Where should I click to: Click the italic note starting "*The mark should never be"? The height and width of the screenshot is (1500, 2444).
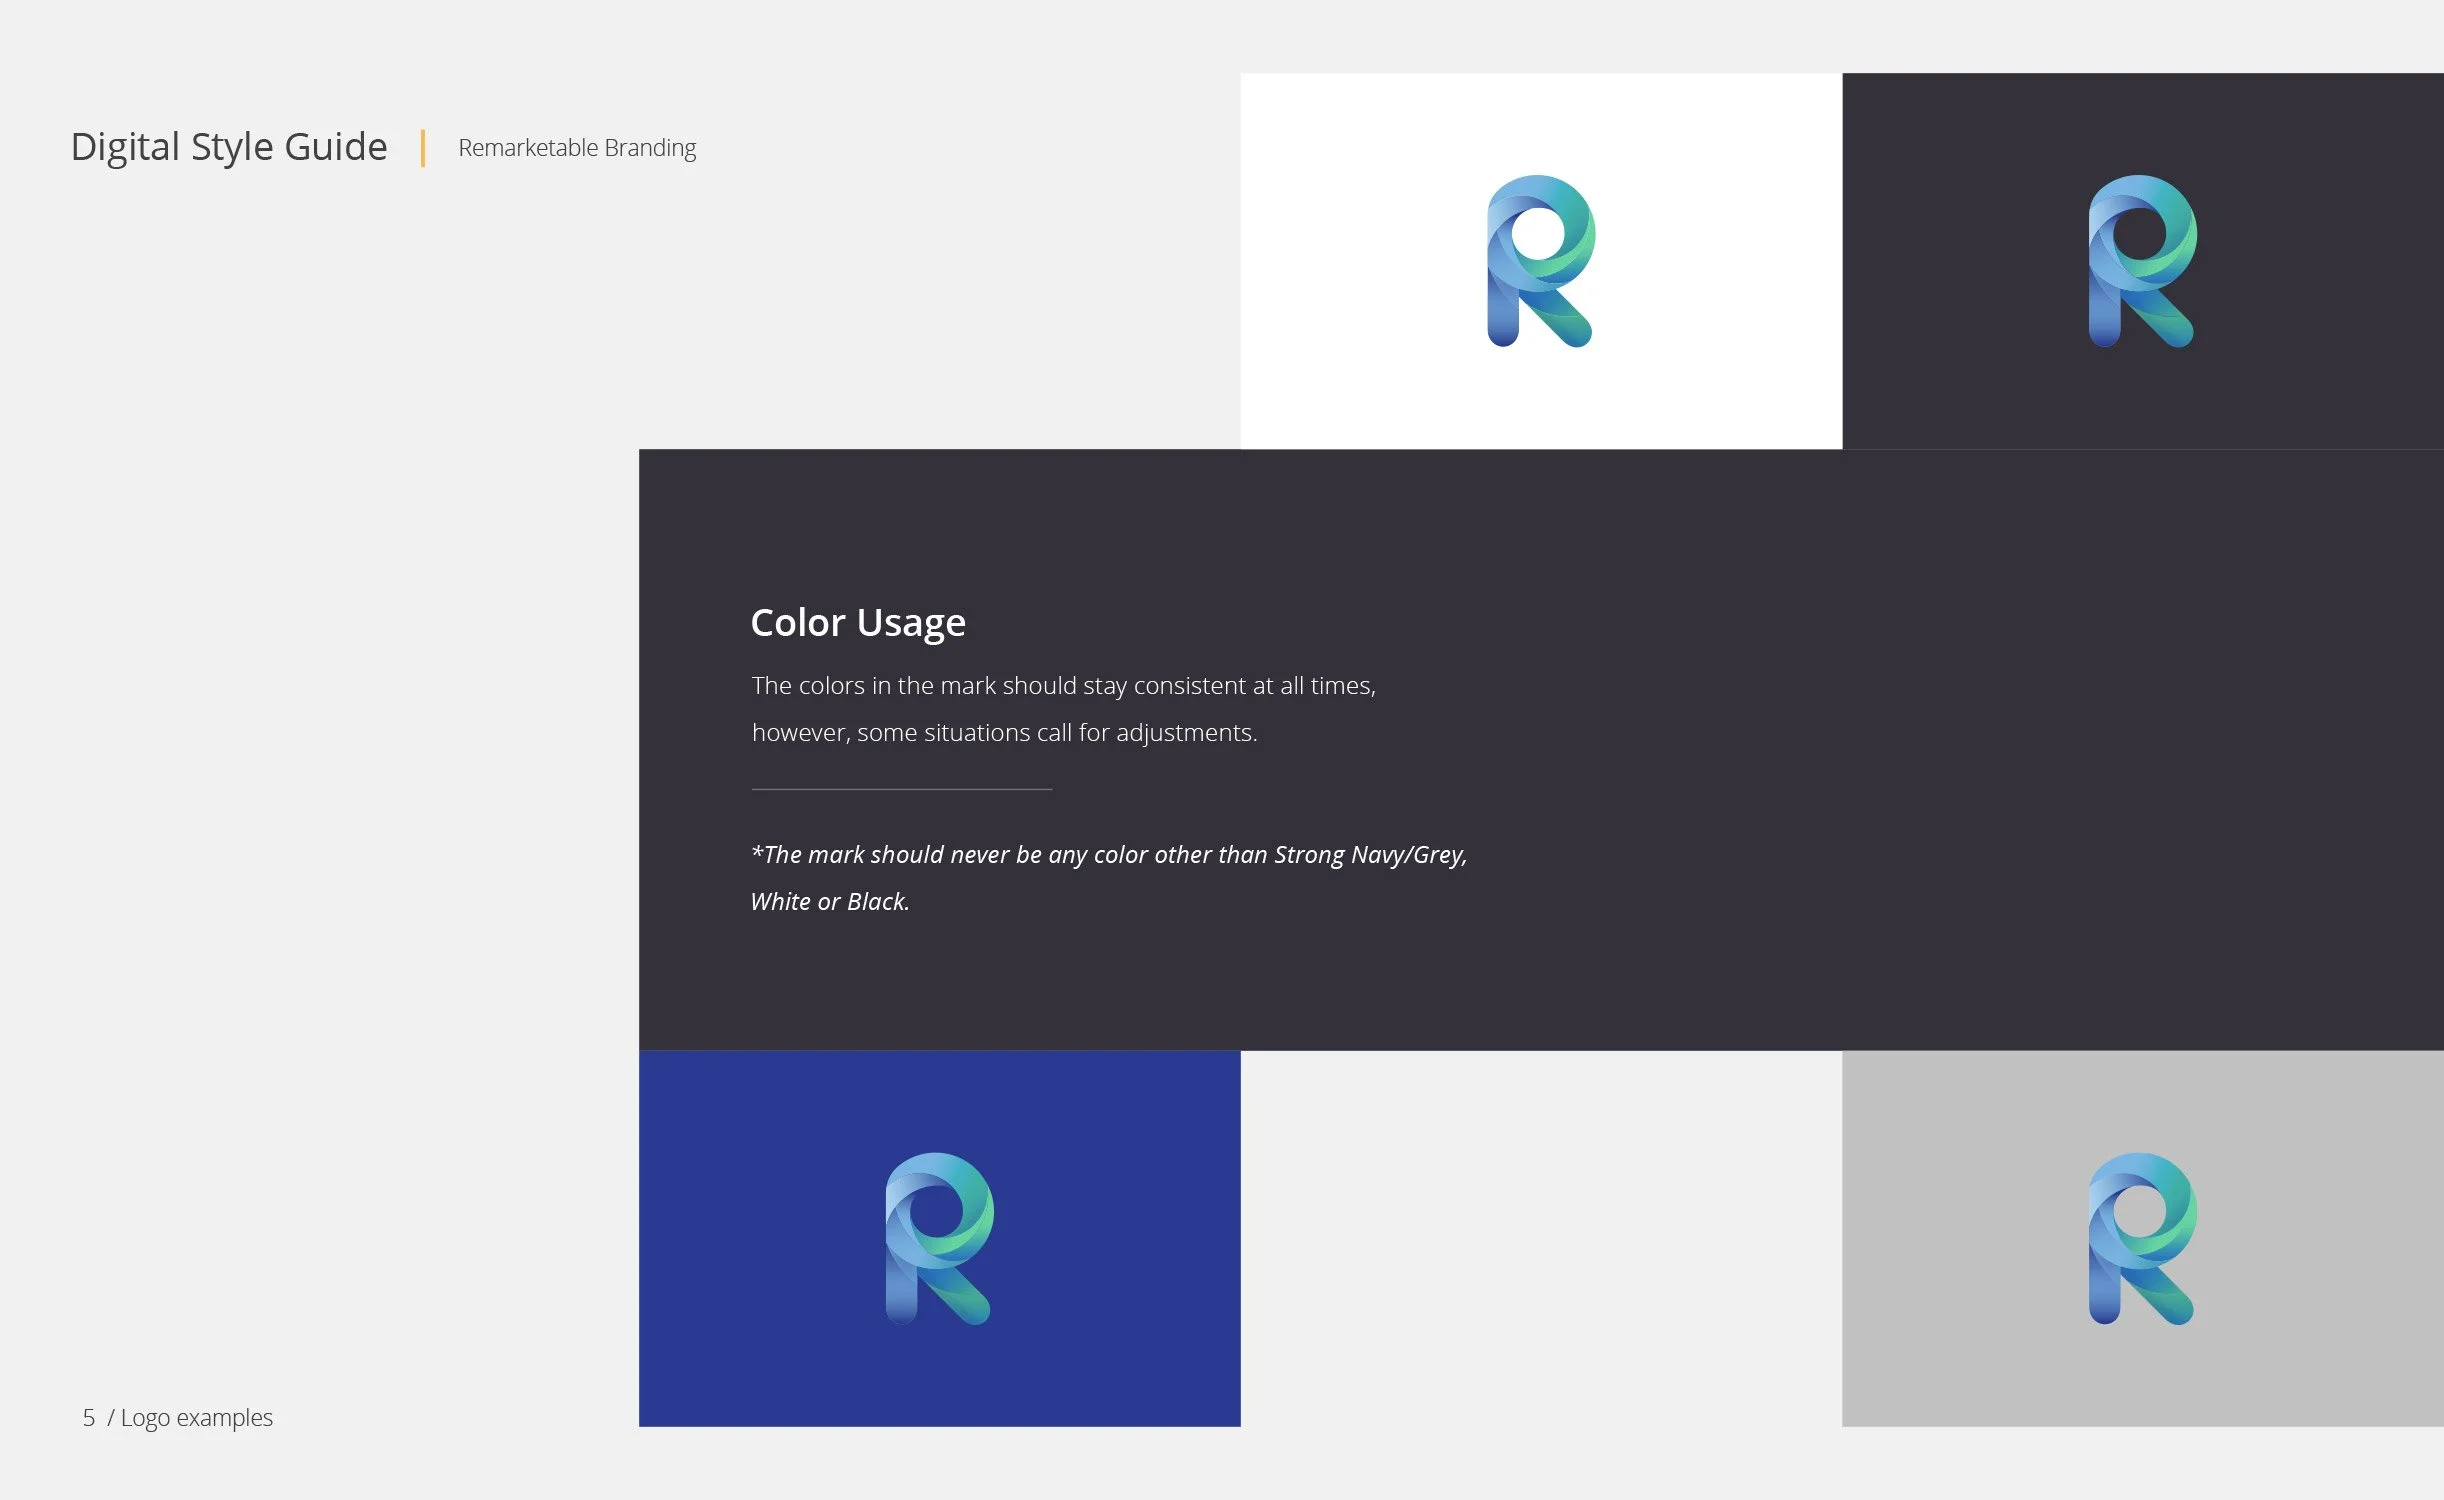[x=1109, y=855]
